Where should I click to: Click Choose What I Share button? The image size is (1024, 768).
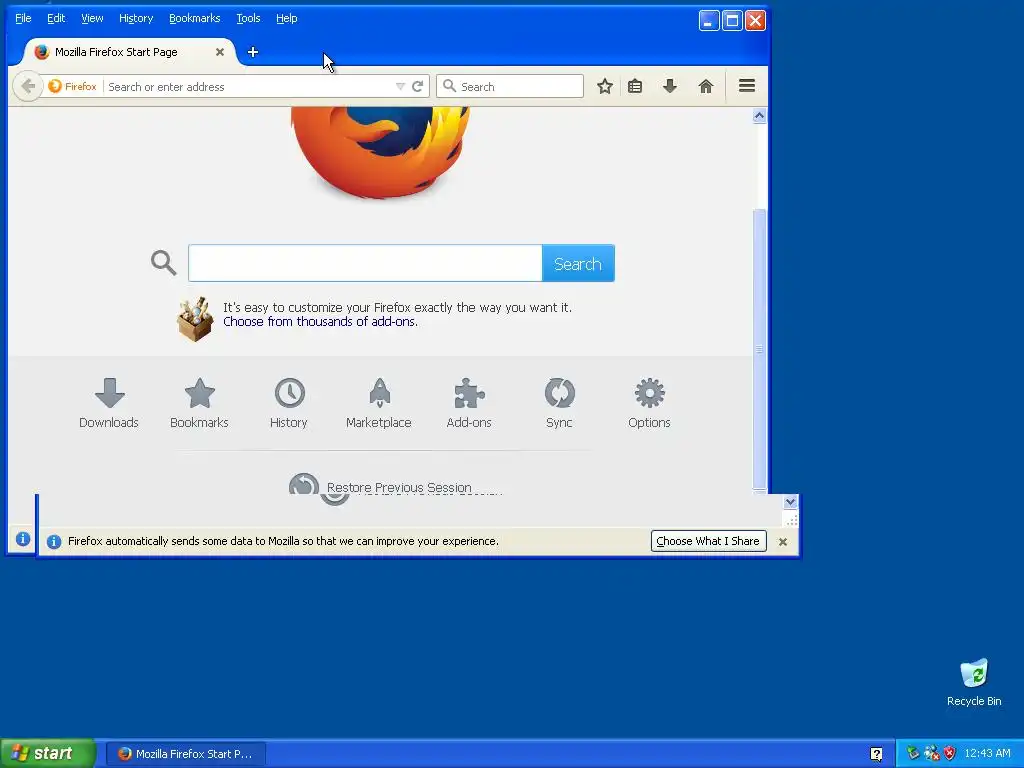(709, 541)
